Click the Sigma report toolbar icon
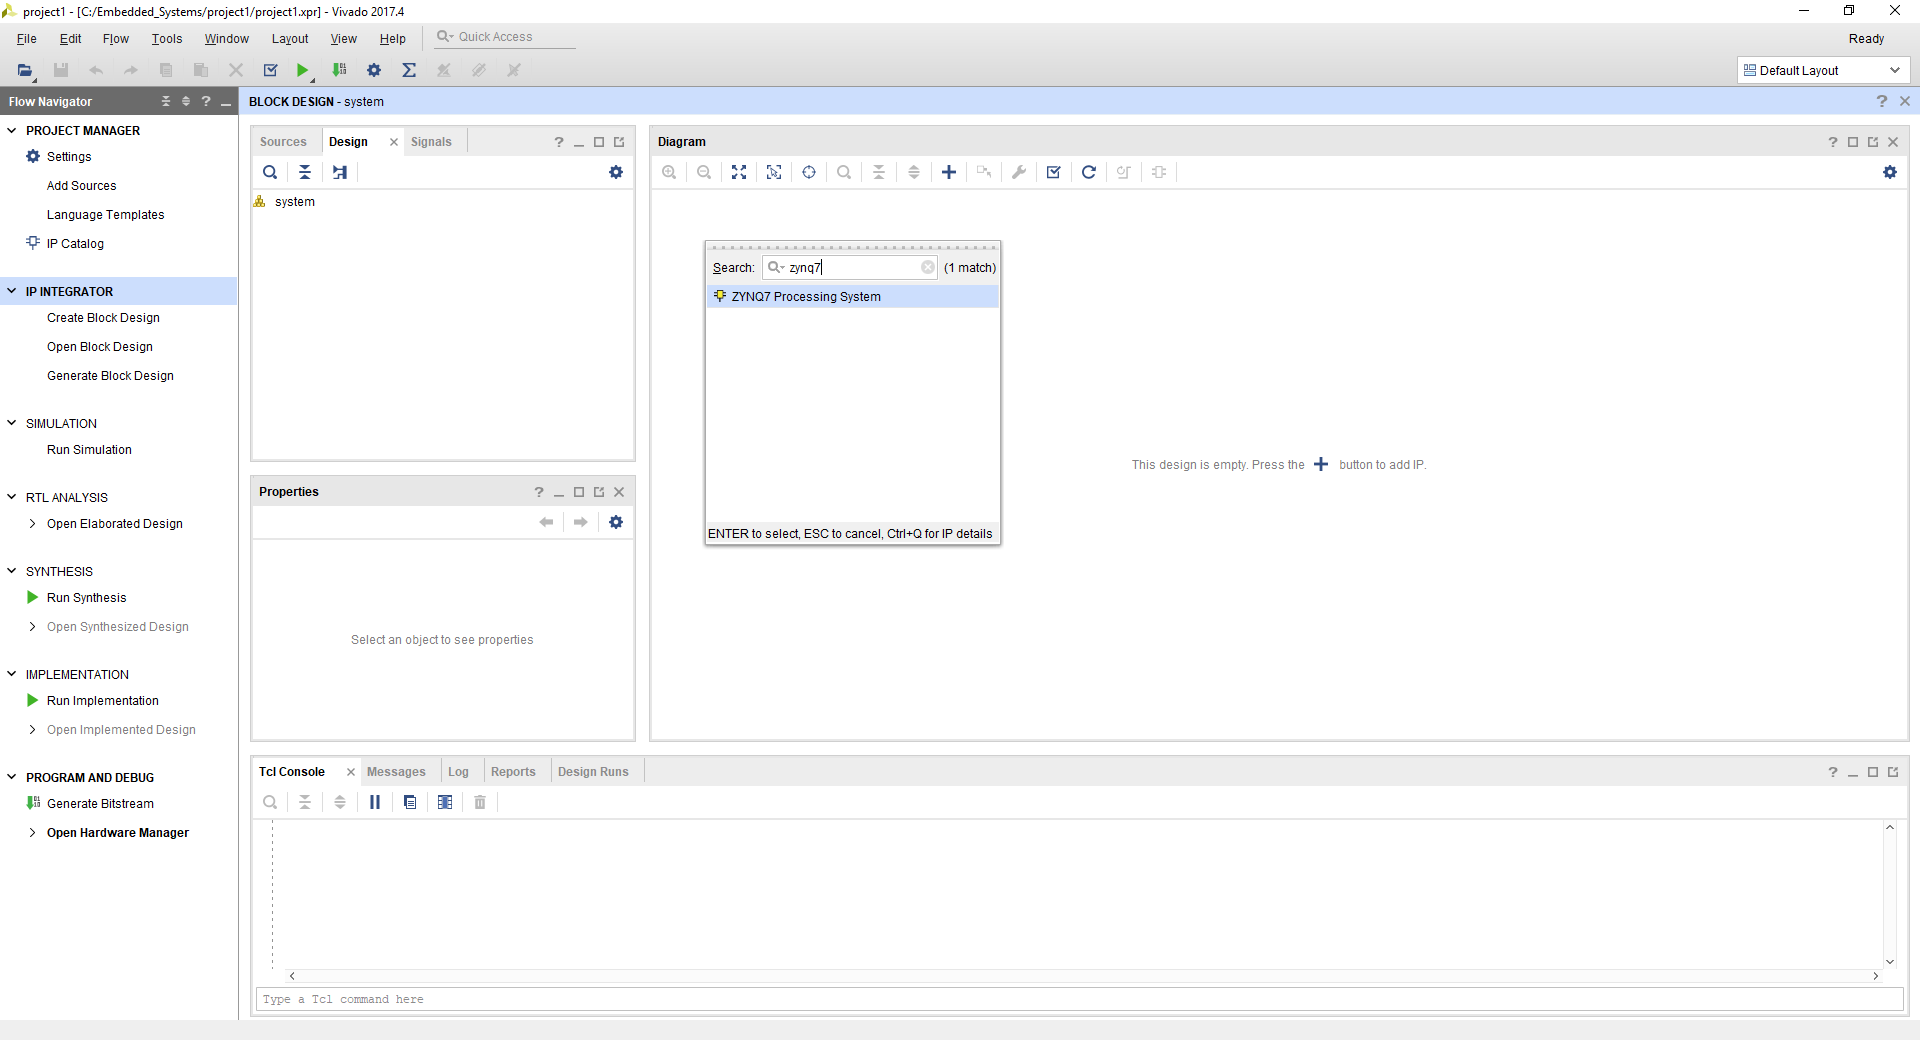This screenshot has height=1040, width=1920. 409,70
